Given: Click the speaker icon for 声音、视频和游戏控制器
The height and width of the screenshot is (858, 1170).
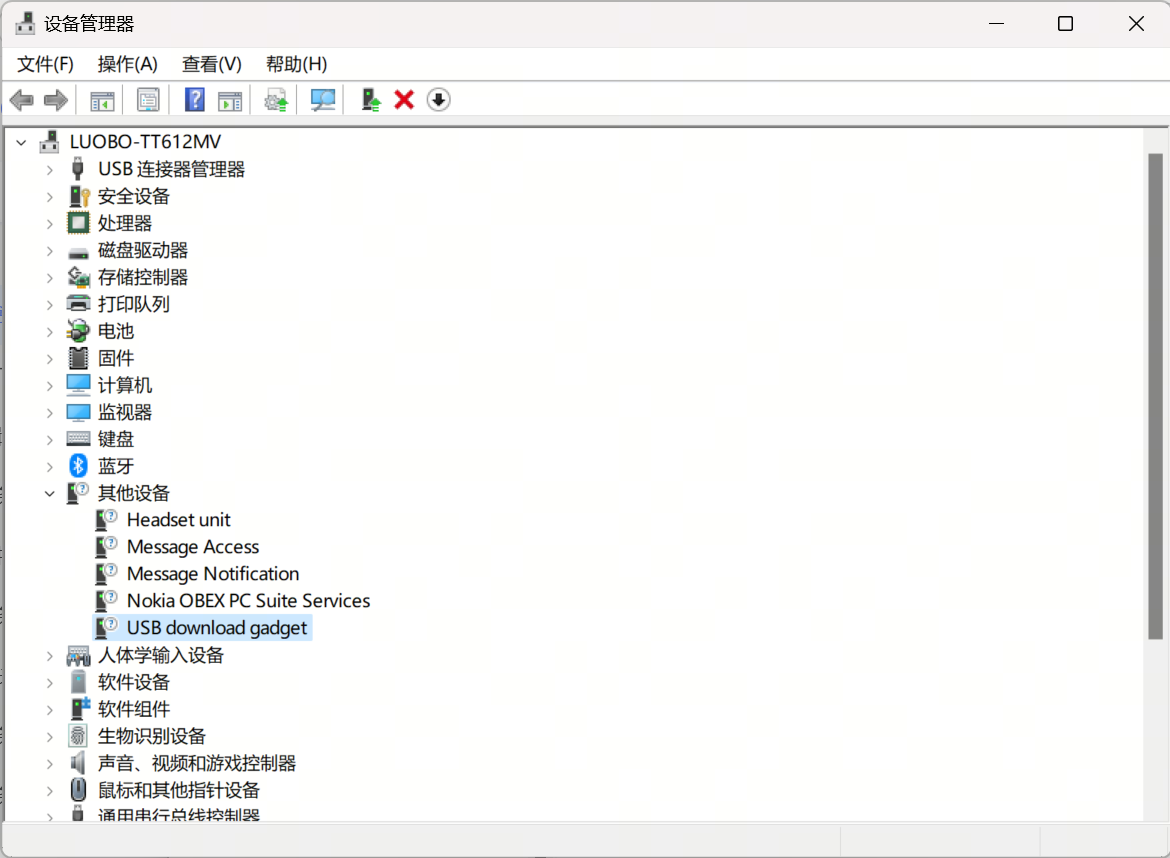Looking at the screenshot, I should click(78, 763).
